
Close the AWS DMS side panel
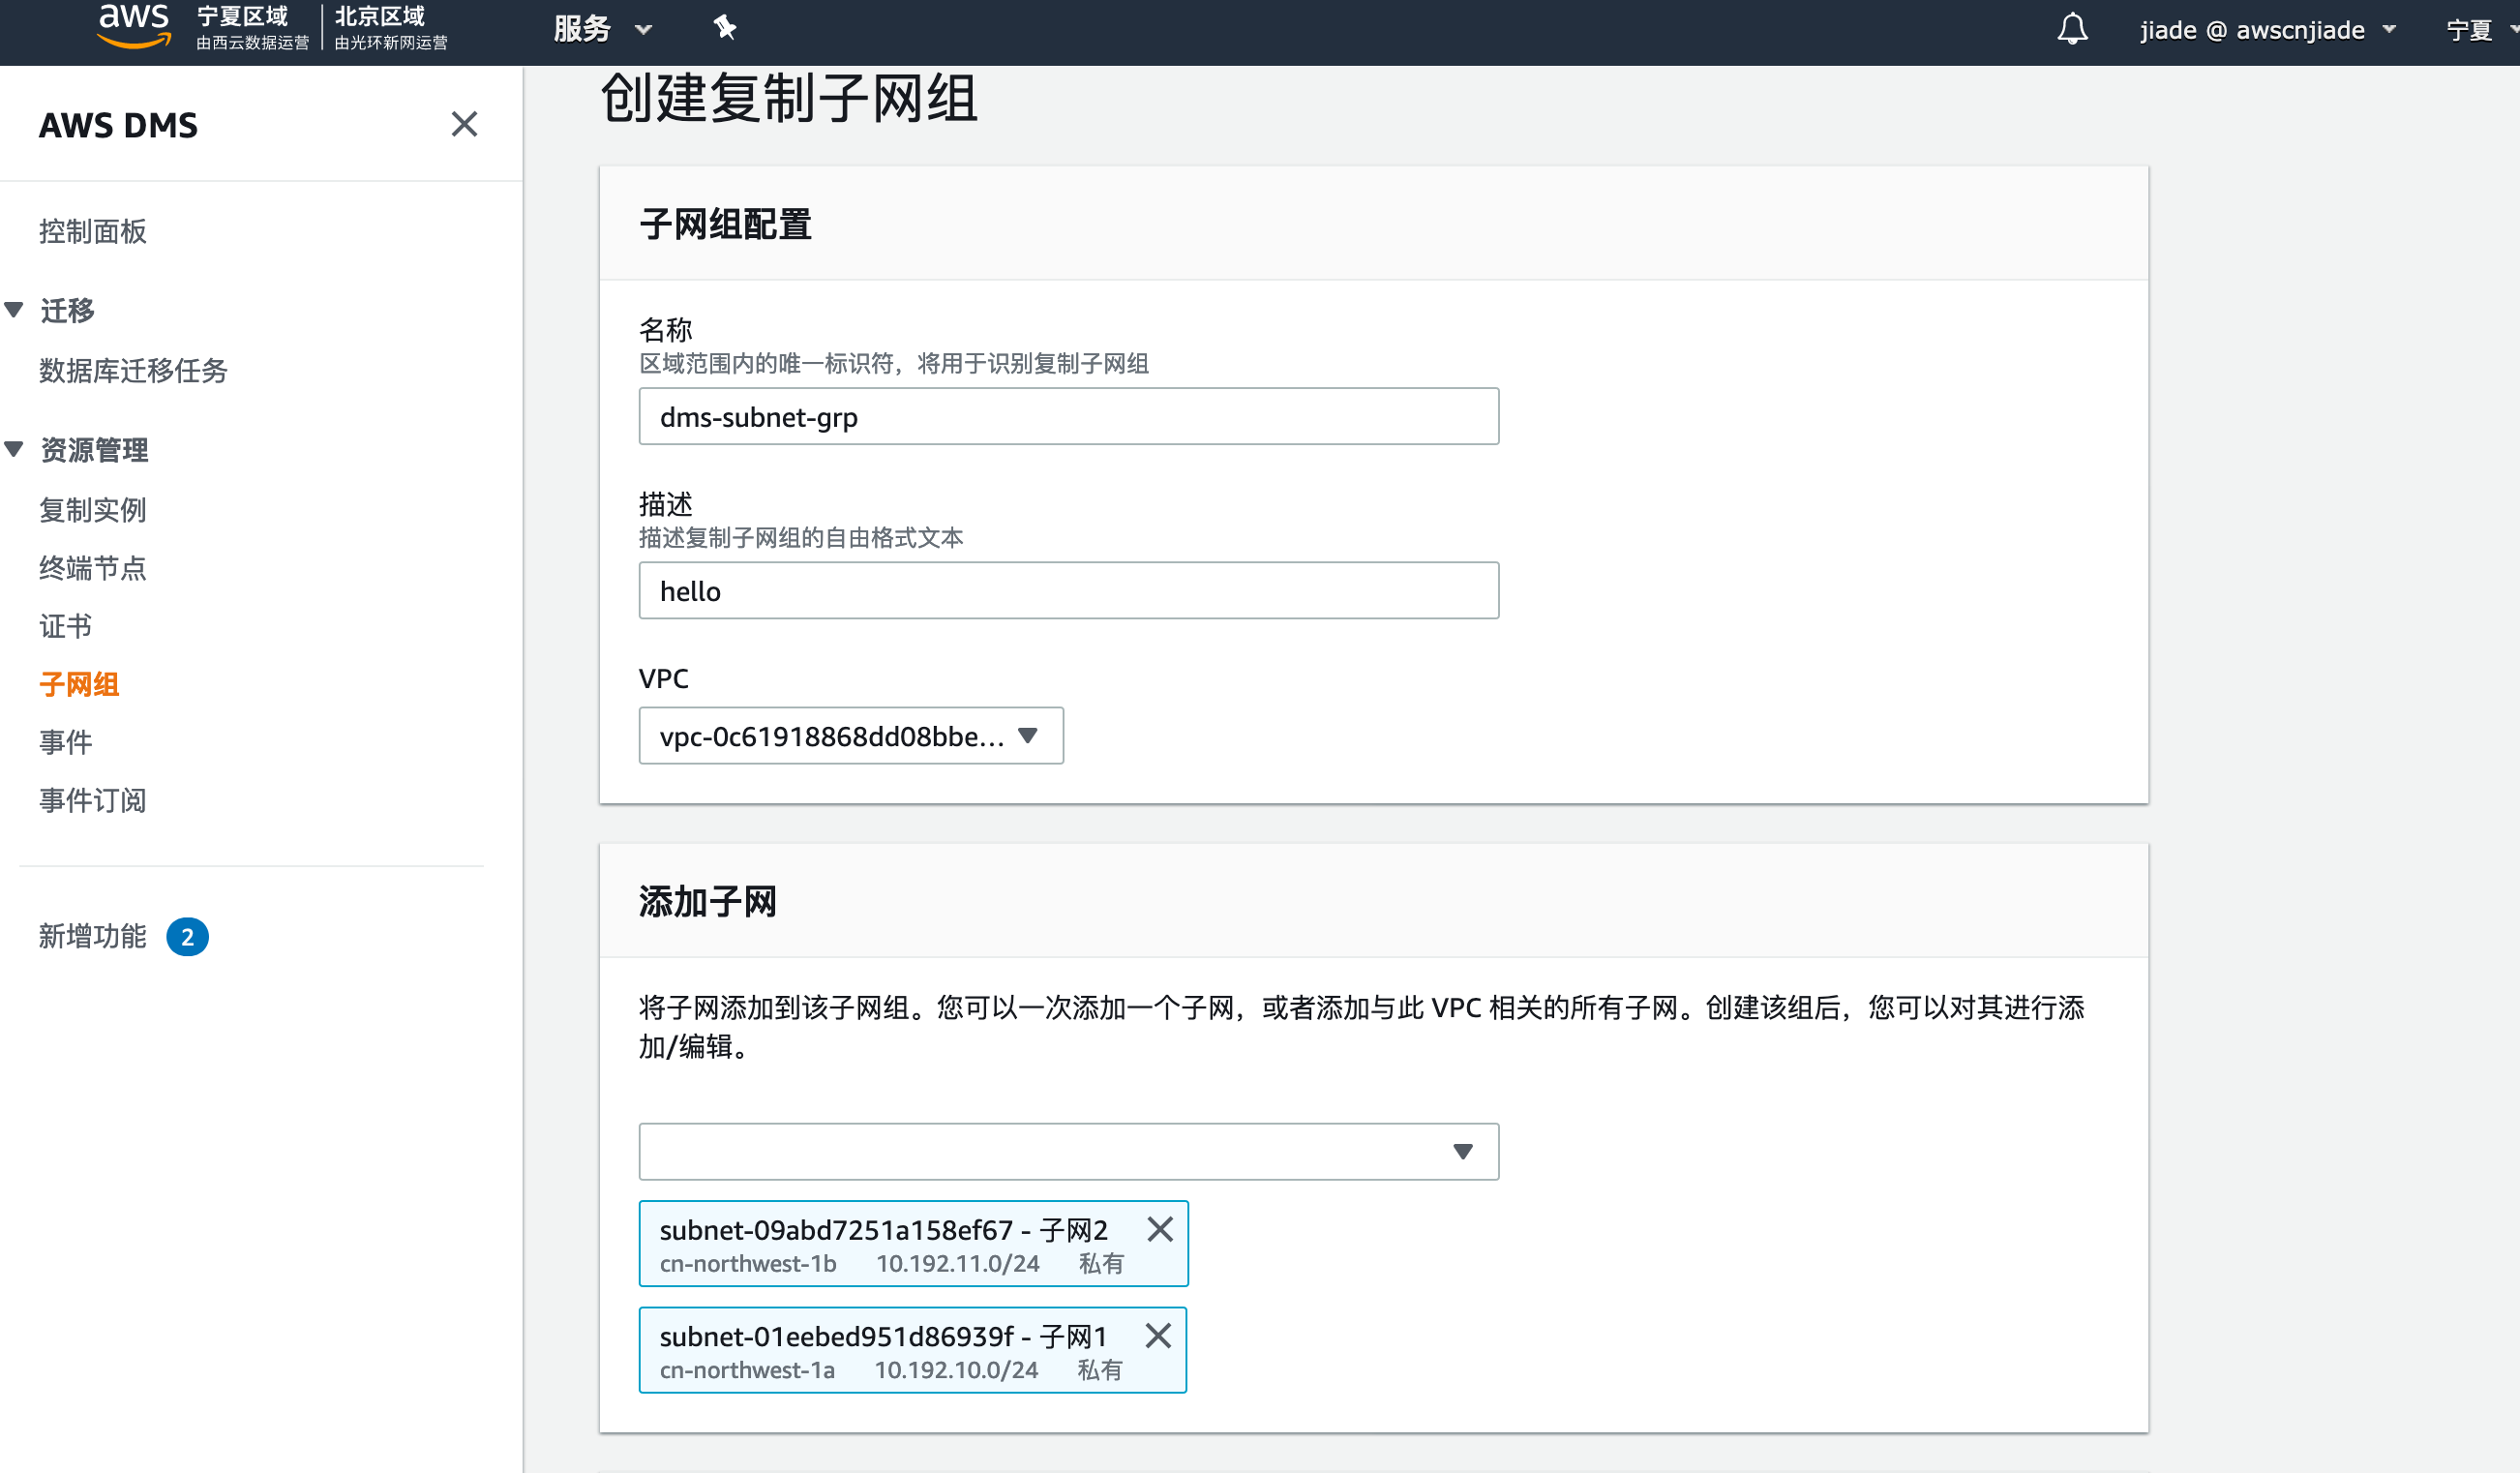pyautogui.click(x=464, y=123)
